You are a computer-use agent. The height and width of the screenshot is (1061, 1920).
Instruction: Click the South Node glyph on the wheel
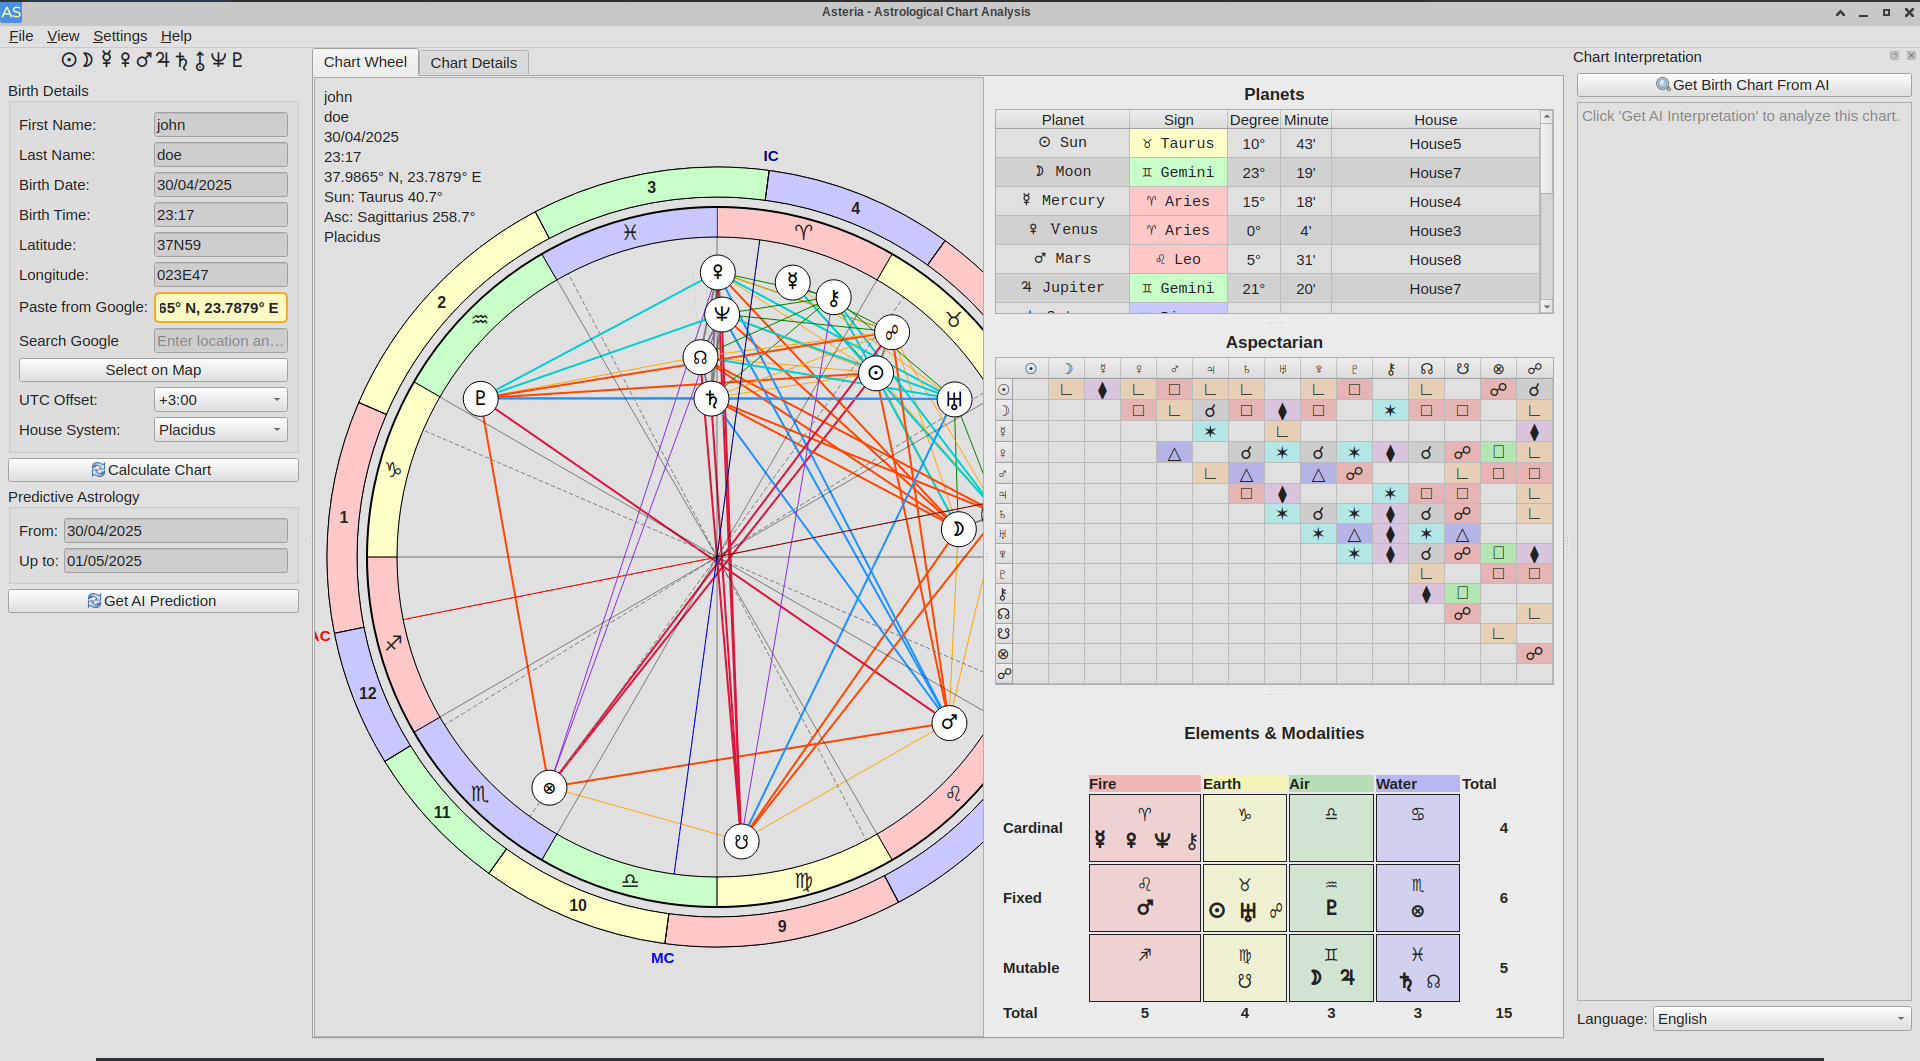(741, 841)
